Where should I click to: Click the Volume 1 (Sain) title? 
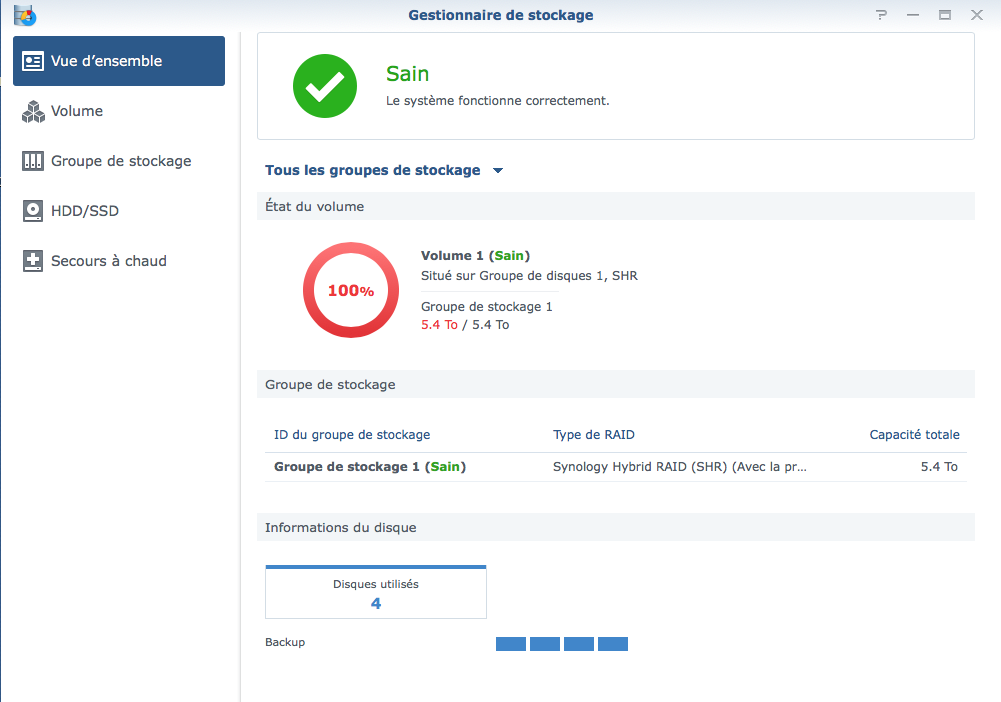click(476, 256)
